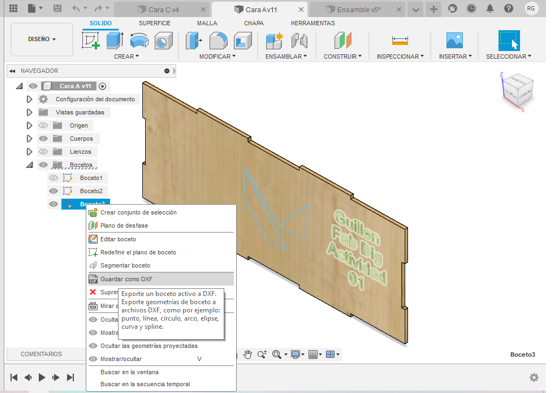Hide Boceto3 via its eye icon

click(x=53, y=204)
